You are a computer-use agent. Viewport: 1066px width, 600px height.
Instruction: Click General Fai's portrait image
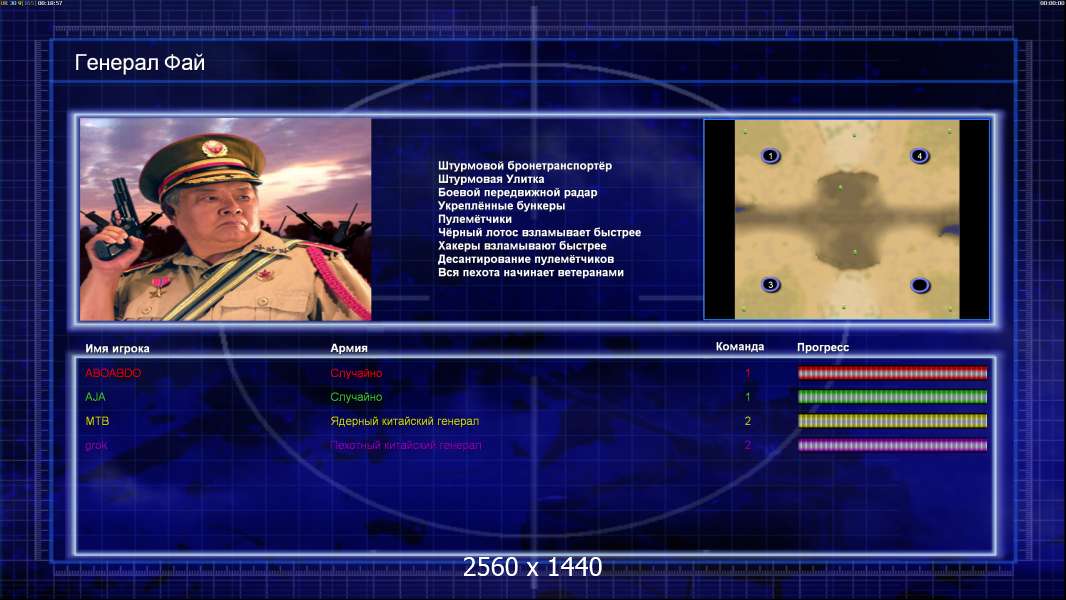point(226,219)
